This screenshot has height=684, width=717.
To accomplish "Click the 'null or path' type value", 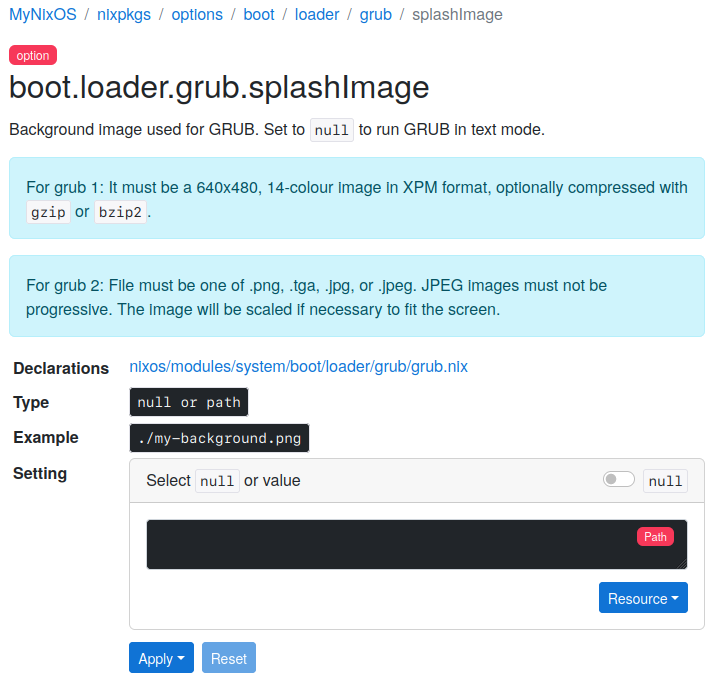I will pos(189,402).
